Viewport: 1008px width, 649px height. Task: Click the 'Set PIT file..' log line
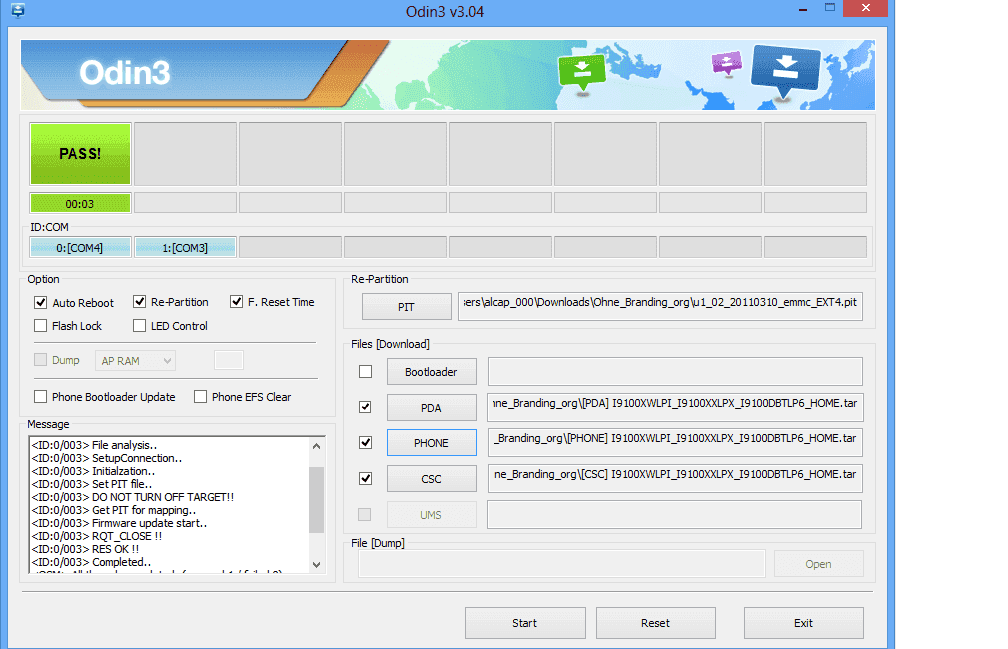92,484
